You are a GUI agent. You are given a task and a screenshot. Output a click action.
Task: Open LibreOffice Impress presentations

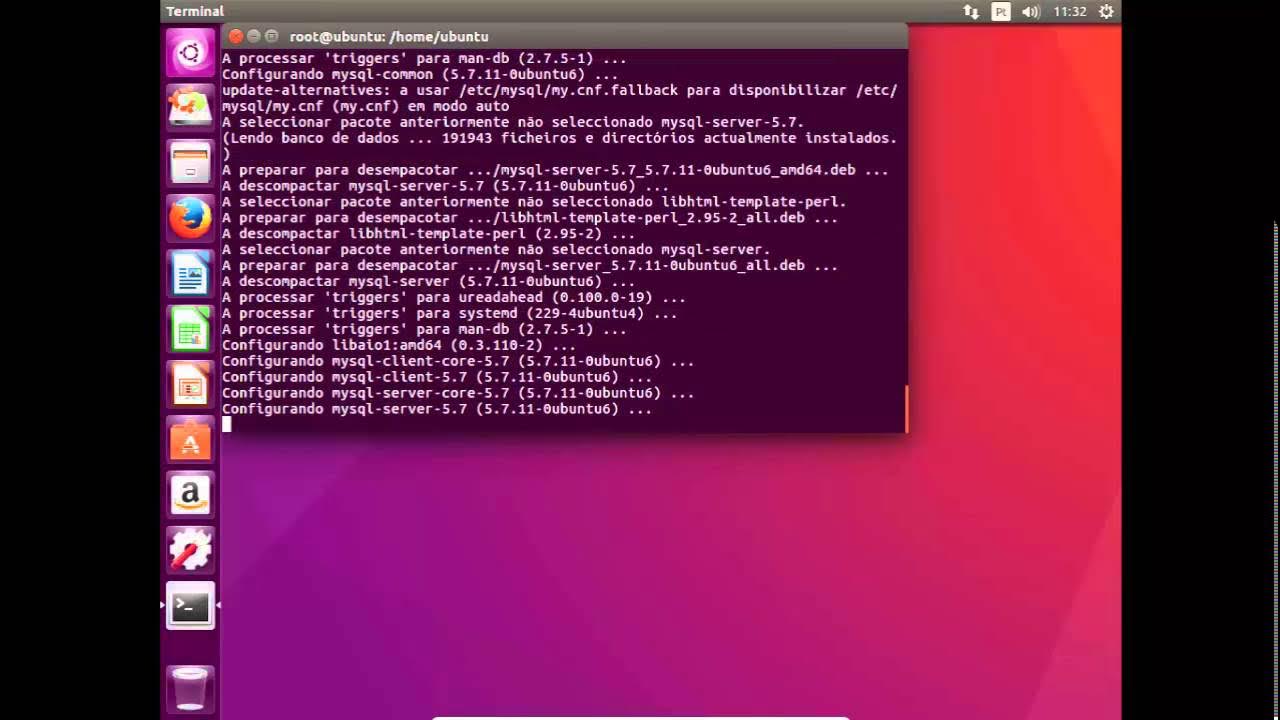tap(190, 383)
